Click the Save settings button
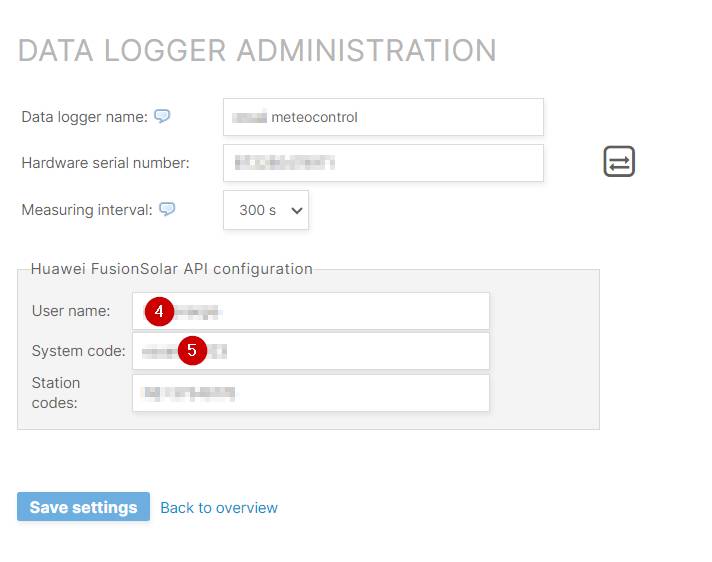Screen dimensions: 712x562 [84, 507]
